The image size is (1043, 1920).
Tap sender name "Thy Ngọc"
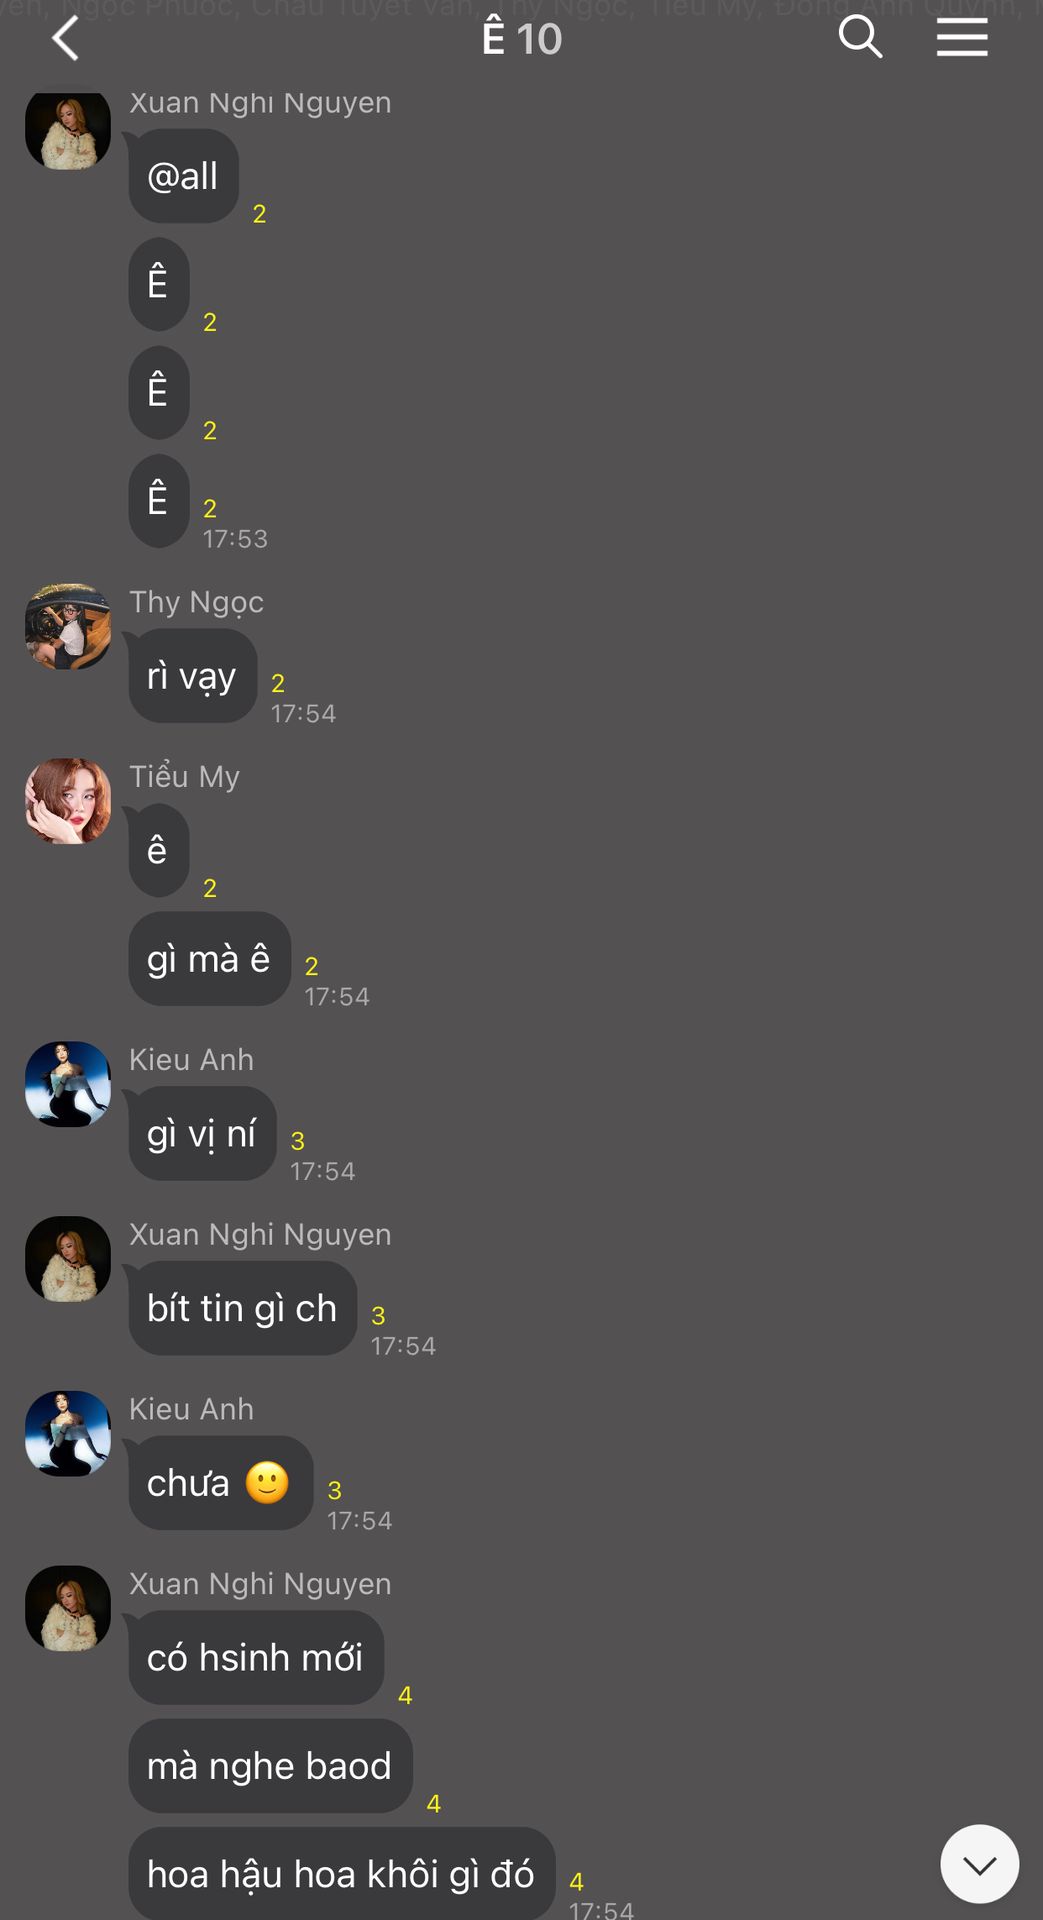pyautogui.click(x=196, y=602)
